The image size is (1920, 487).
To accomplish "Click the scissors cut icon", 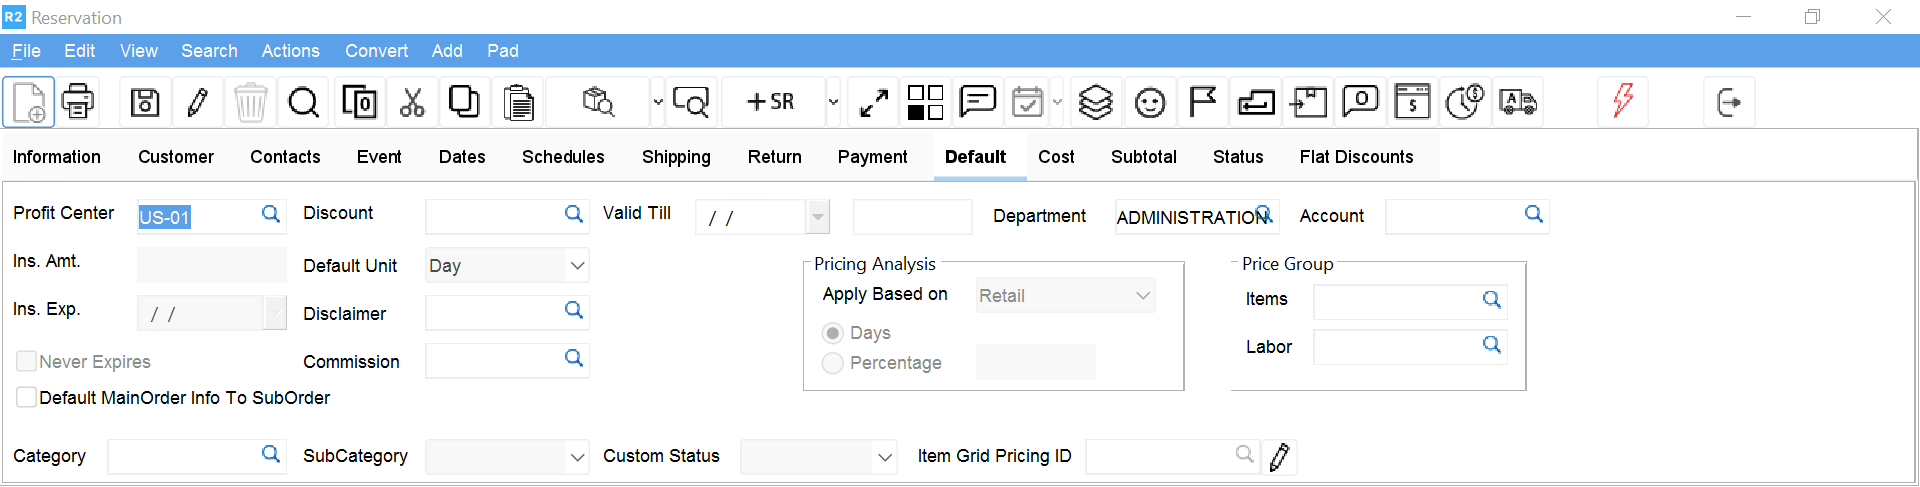I will [x=412, y=102].
